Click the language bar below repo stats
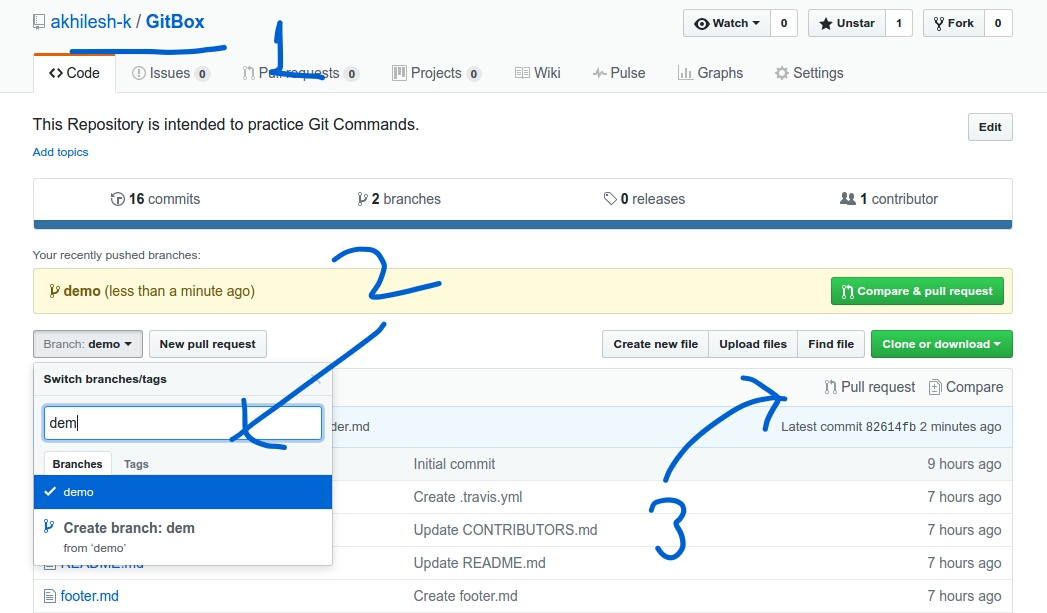1047x613 pixels. pos(523,225)
